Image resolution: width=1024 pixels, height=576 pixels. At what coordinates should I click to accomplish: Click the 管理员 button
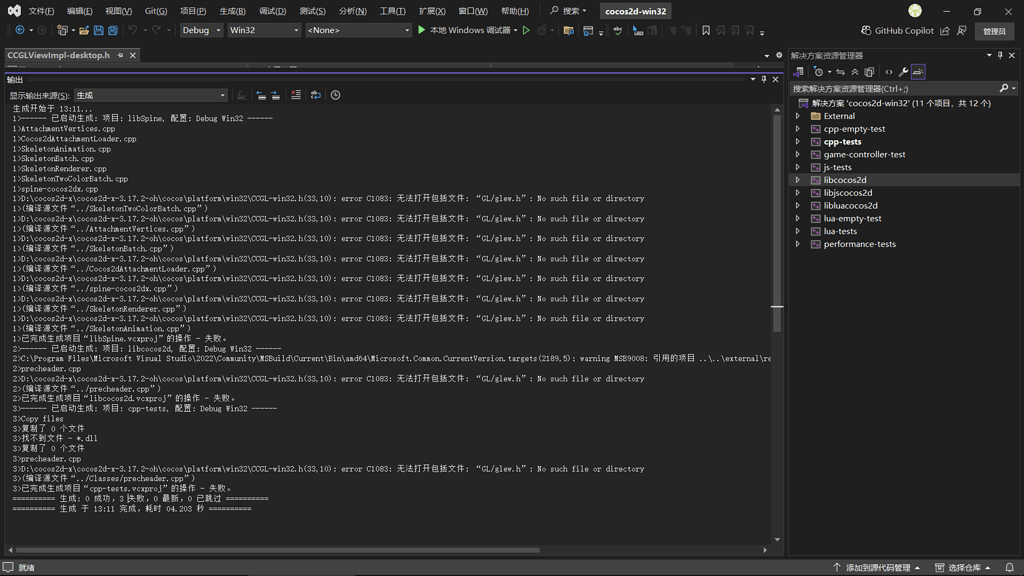(994, 31)
